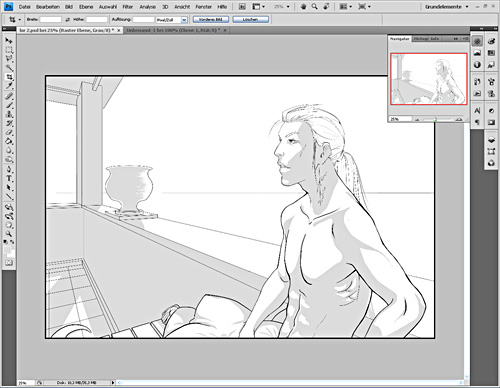The height and width of the screenshot is (388, 500).
Task: Open the Ansicht menu
Action: point(182,7)
